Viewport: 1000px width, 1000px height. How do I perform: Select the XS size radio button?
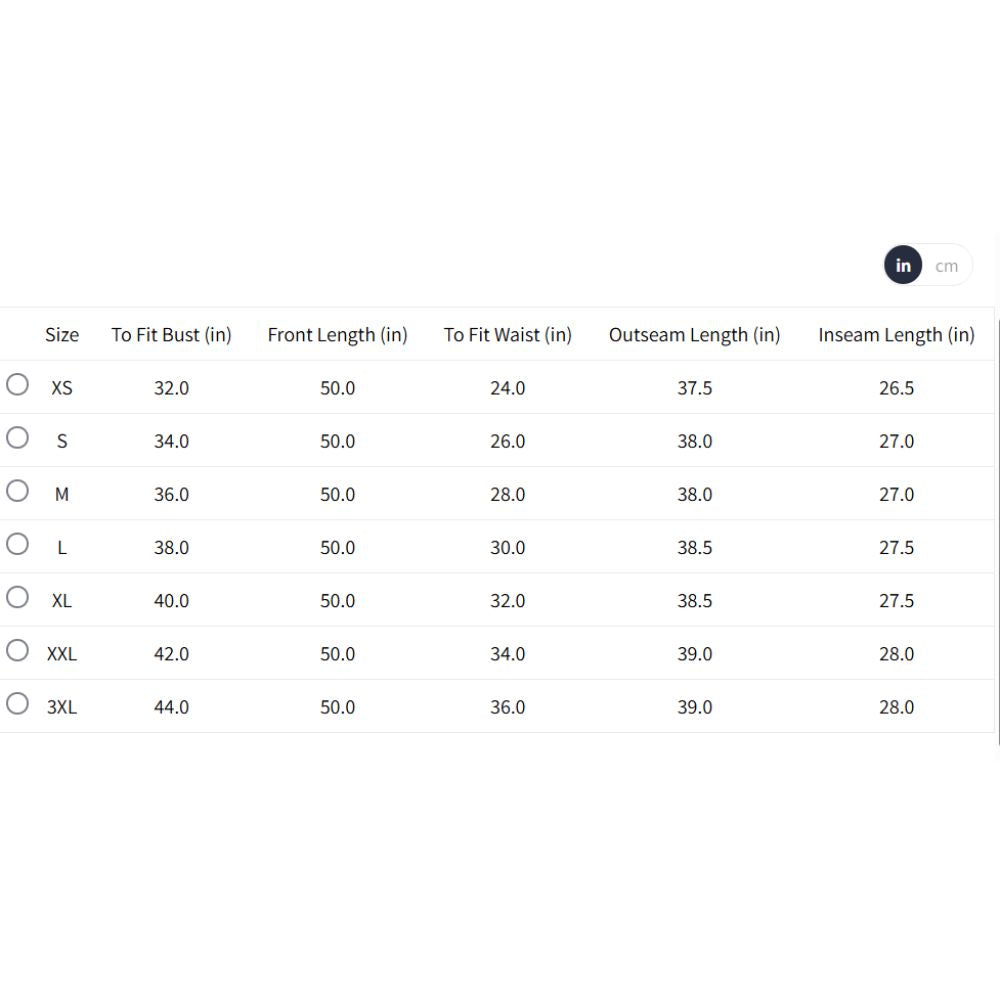coord(17,385)
